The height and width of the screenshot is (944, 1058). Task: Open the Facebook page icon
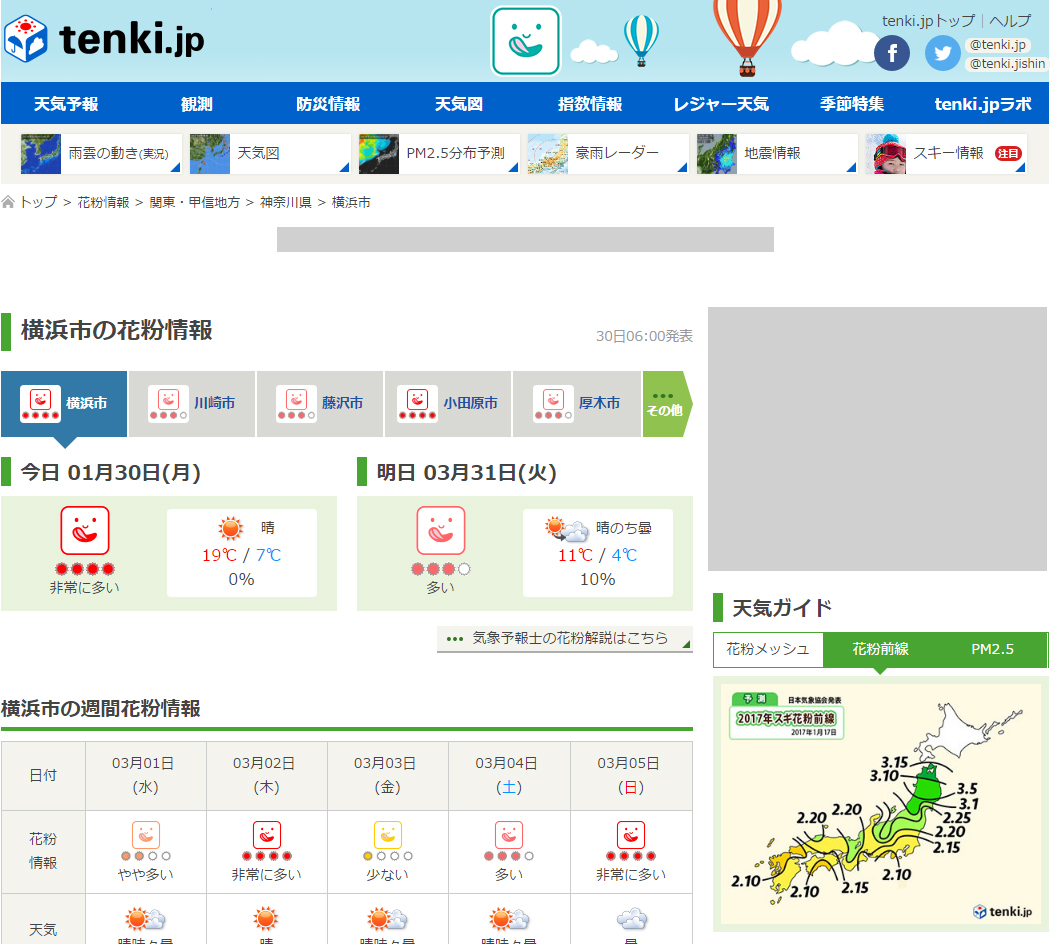tap(891, 53)
